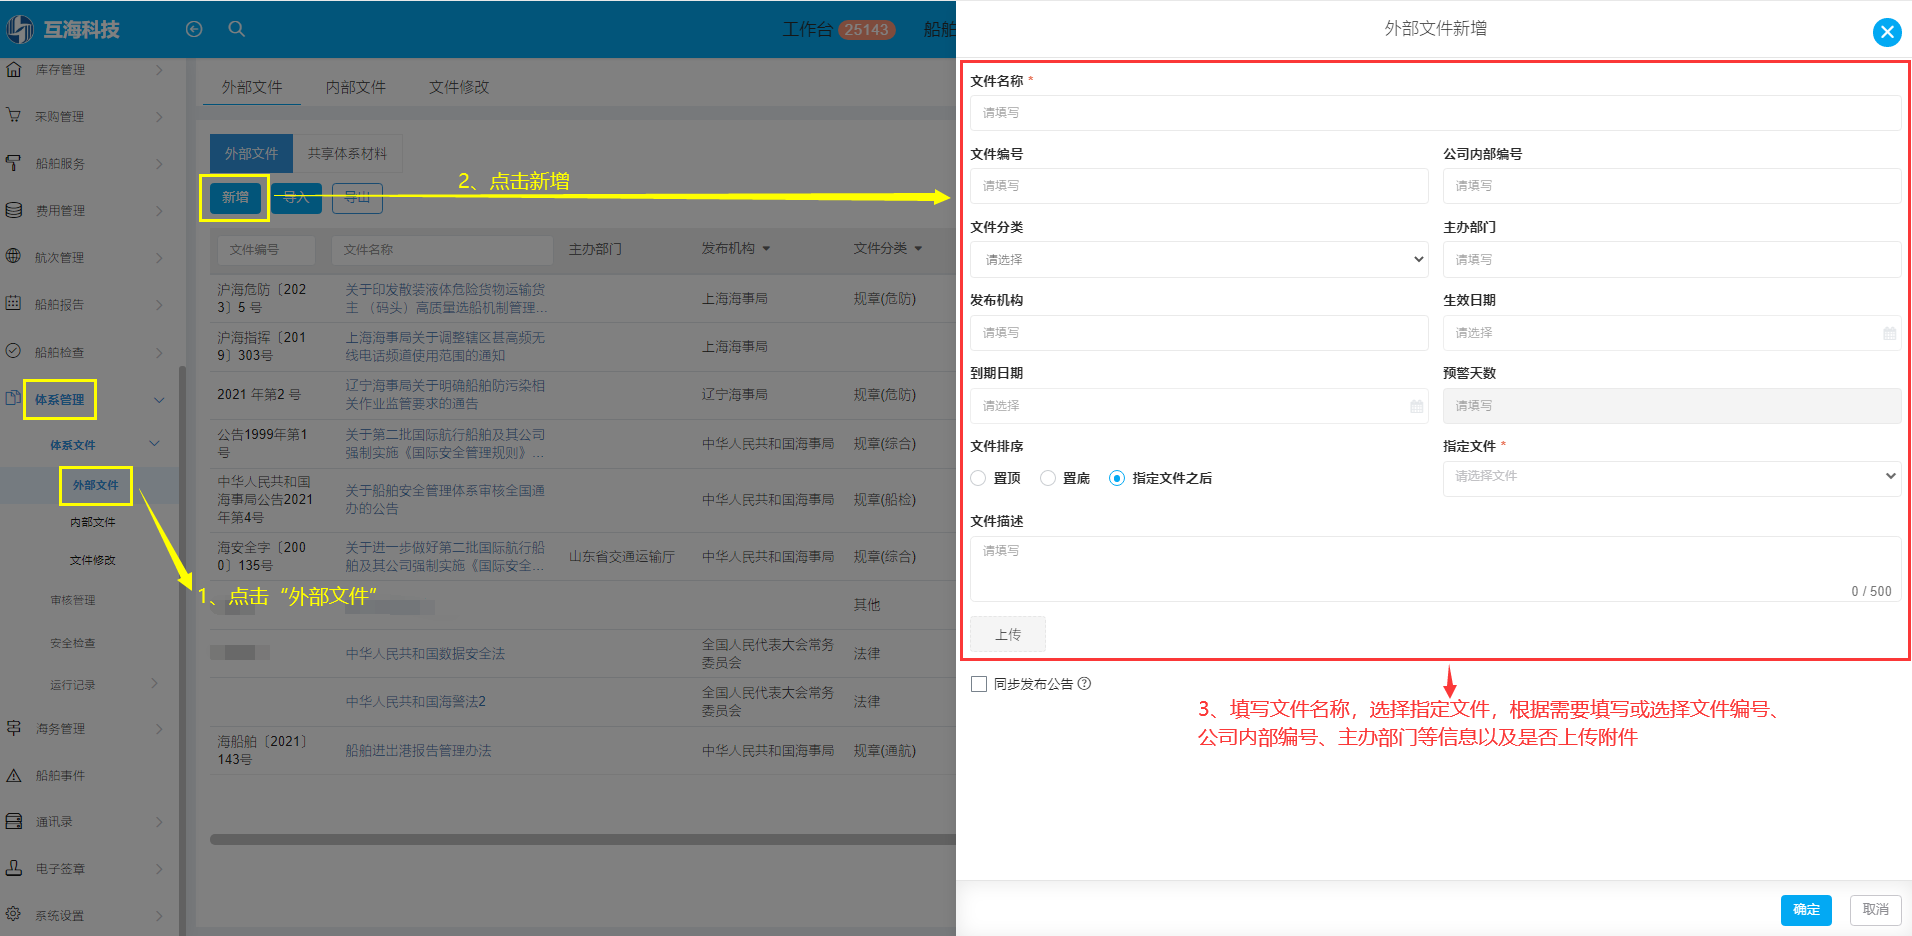Click the 工作台 header link
1912x936 pixels.
tap(807, 29)
